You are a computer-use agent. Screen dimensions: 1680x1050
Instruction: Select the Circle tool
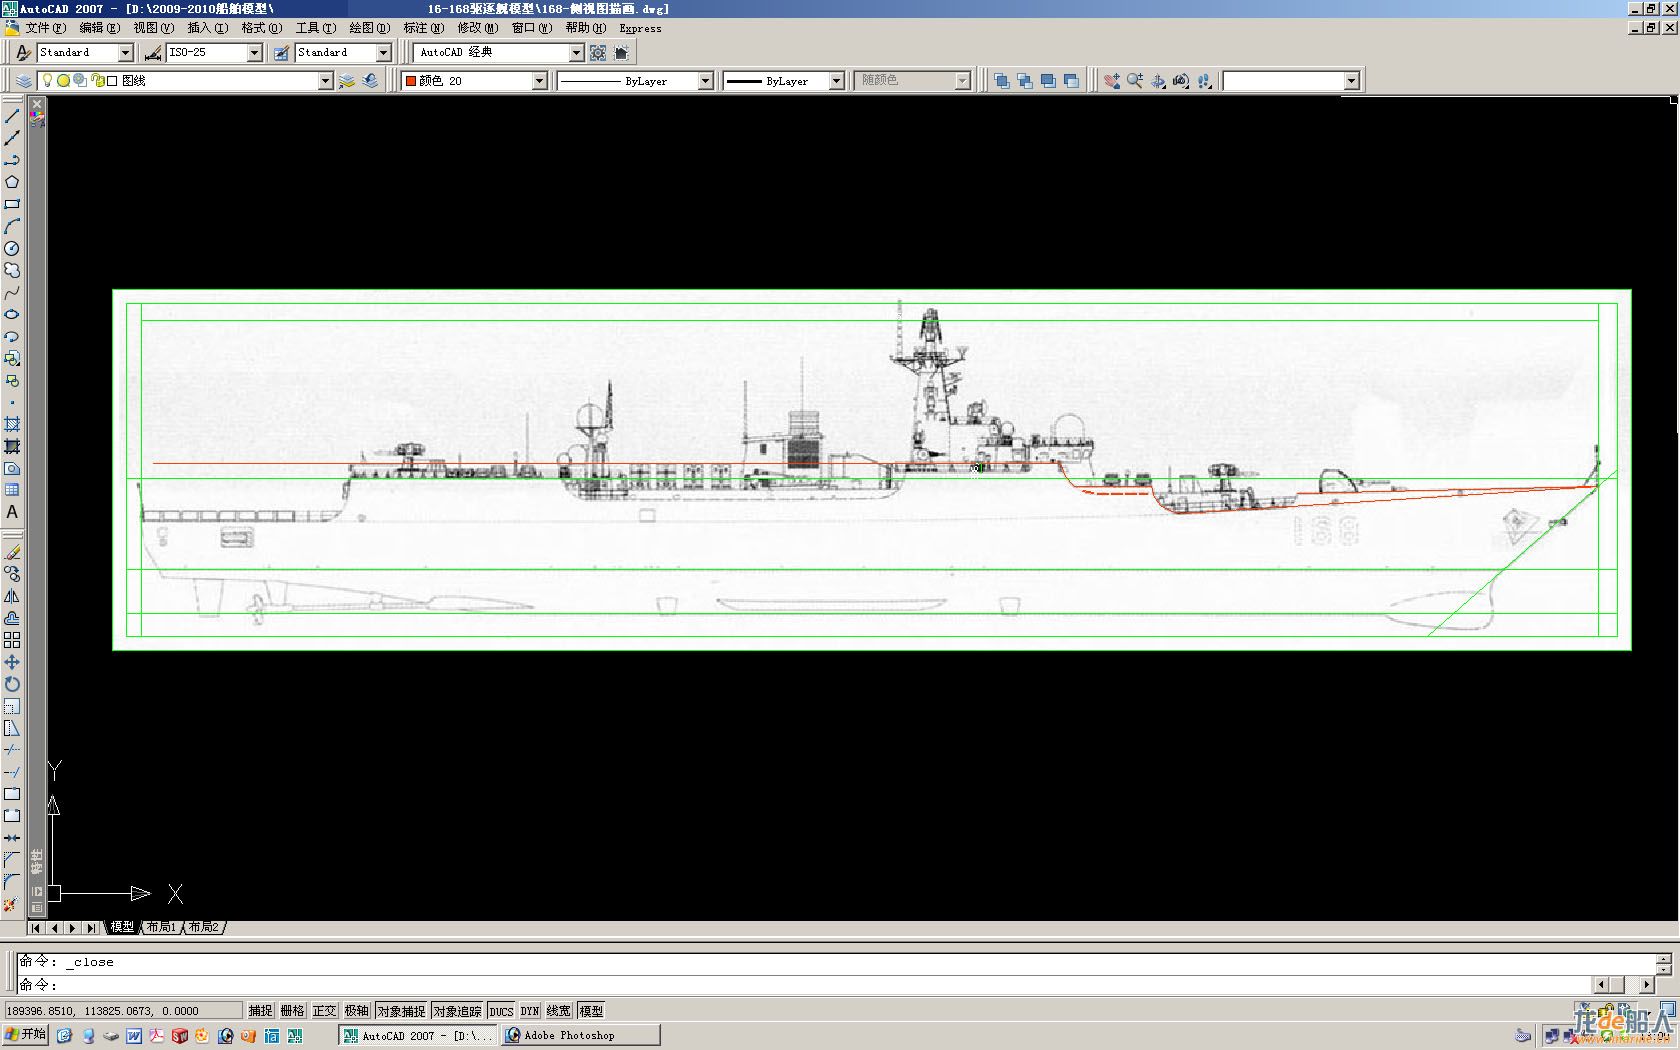(12, 248)
